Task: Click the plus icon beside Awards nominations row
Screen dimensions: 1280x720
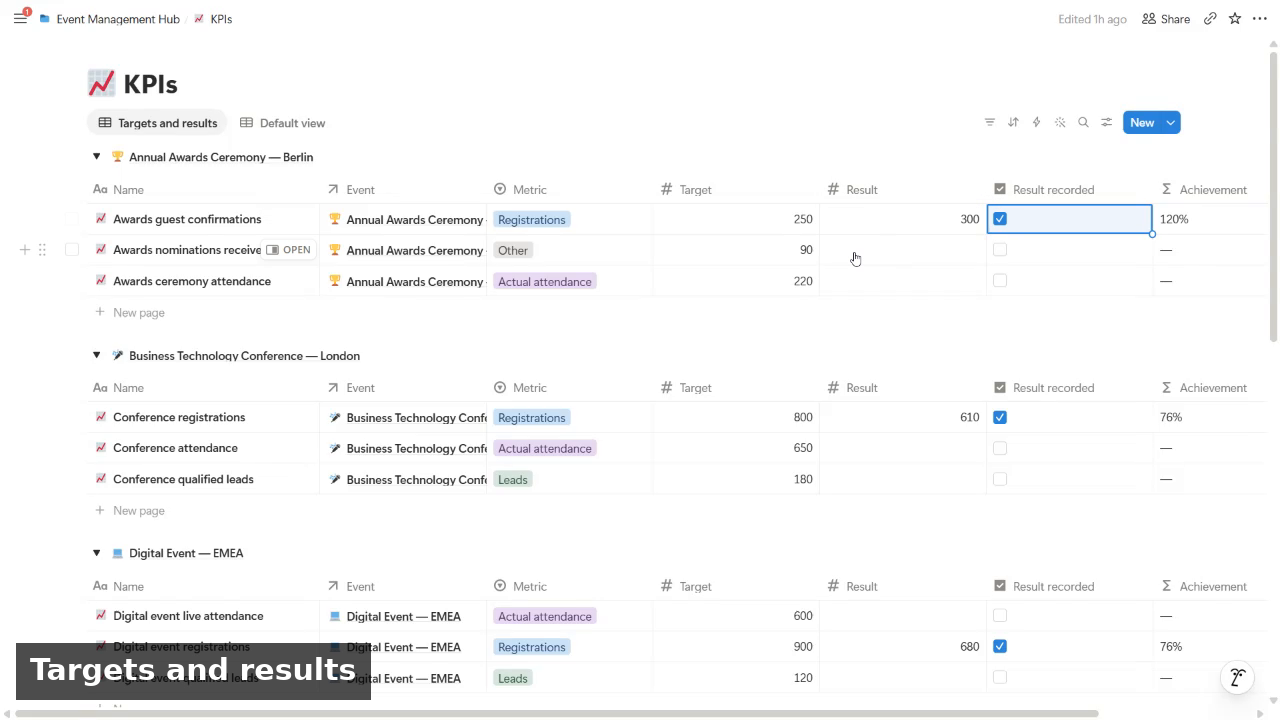Action: click(x=25, y=250)
